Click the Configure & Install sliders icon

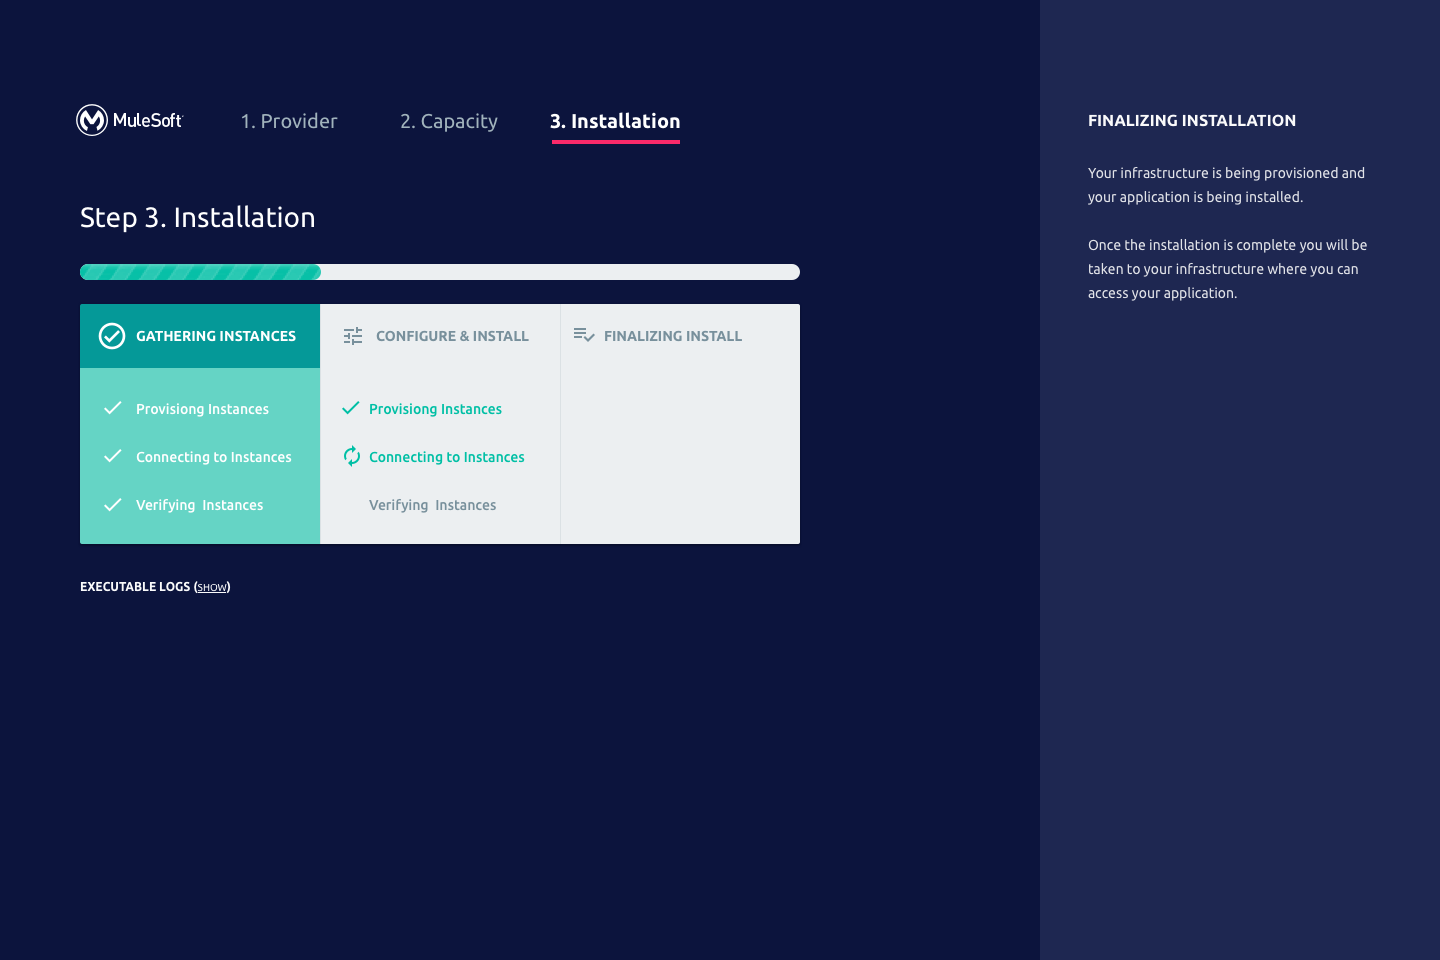(x=353, y=336)
